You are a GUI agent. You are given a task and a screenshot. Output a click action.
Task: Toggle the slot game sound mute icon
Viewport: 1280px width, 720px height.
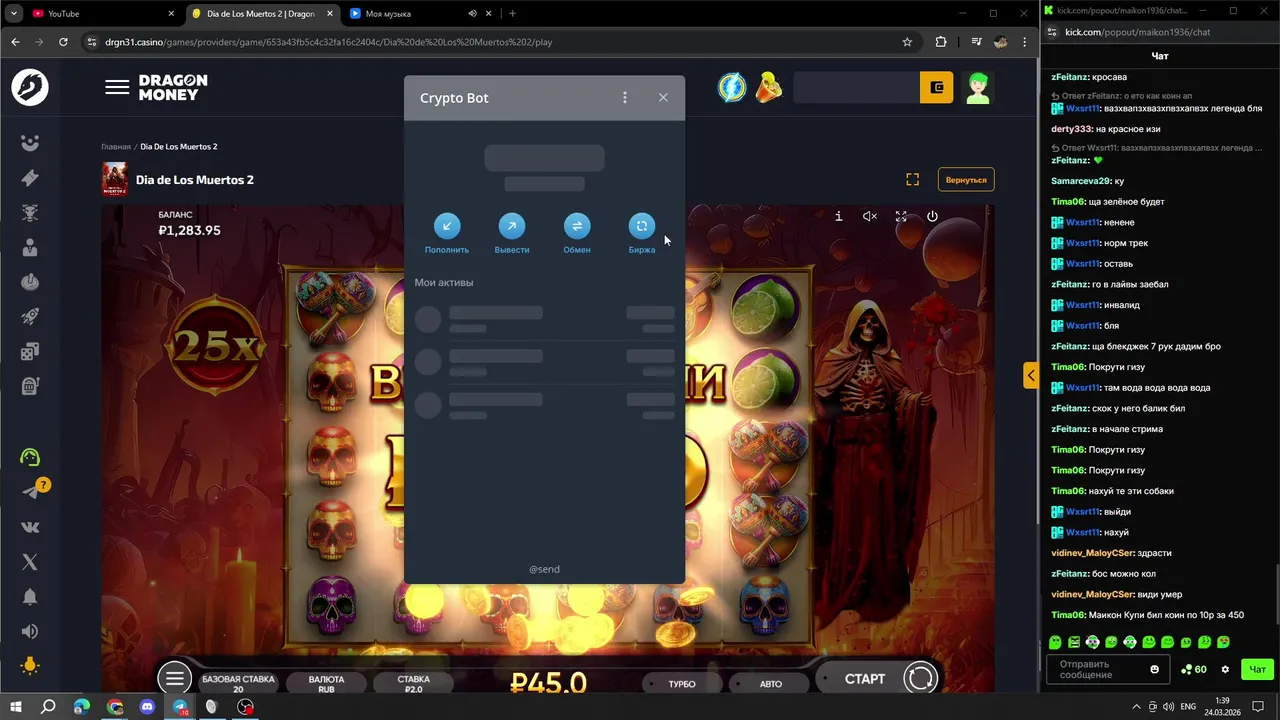(x=870, y=216)
